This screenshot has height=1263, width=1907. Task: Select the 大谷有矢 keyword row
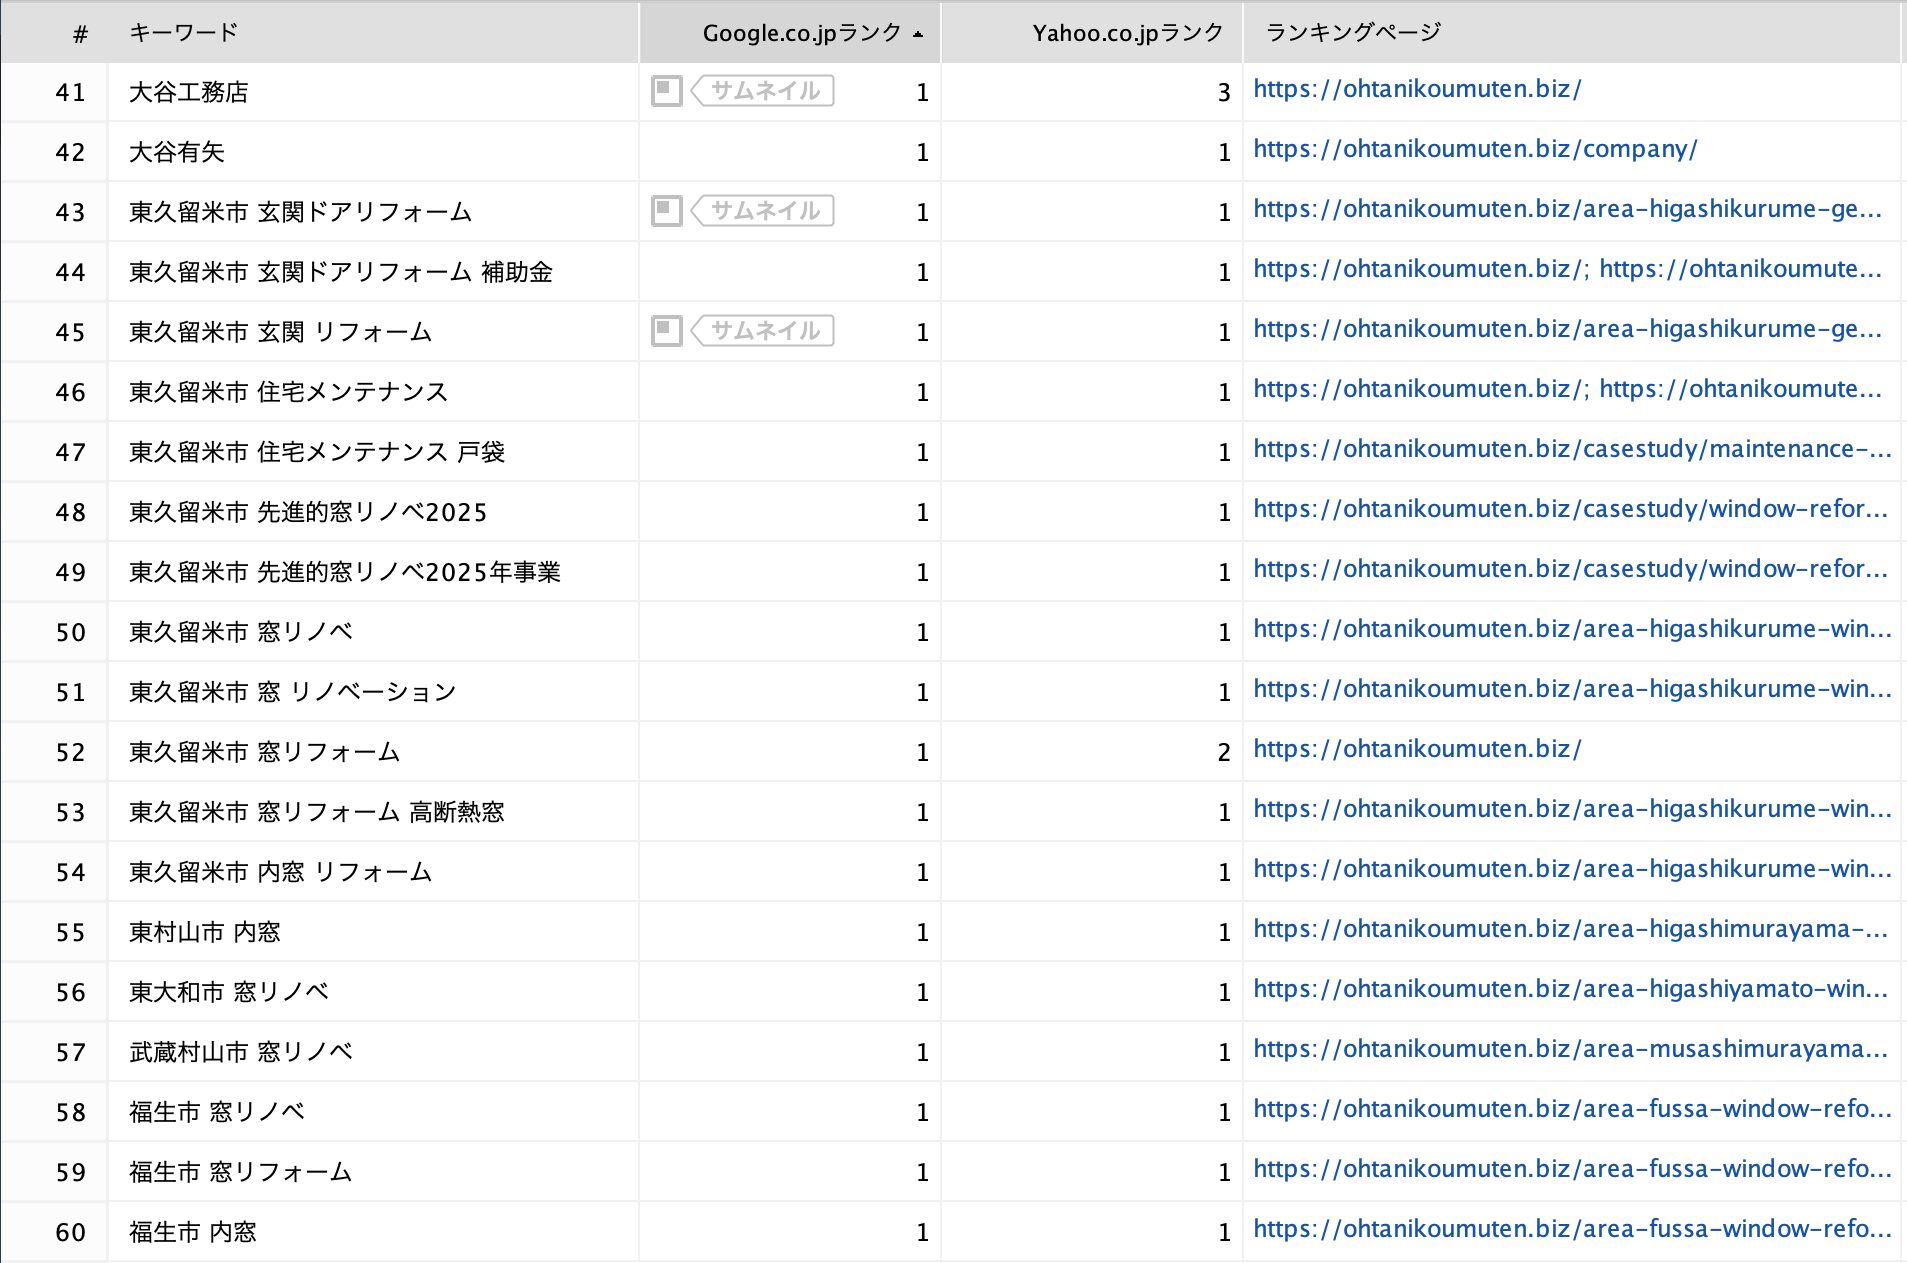(177, 152)
